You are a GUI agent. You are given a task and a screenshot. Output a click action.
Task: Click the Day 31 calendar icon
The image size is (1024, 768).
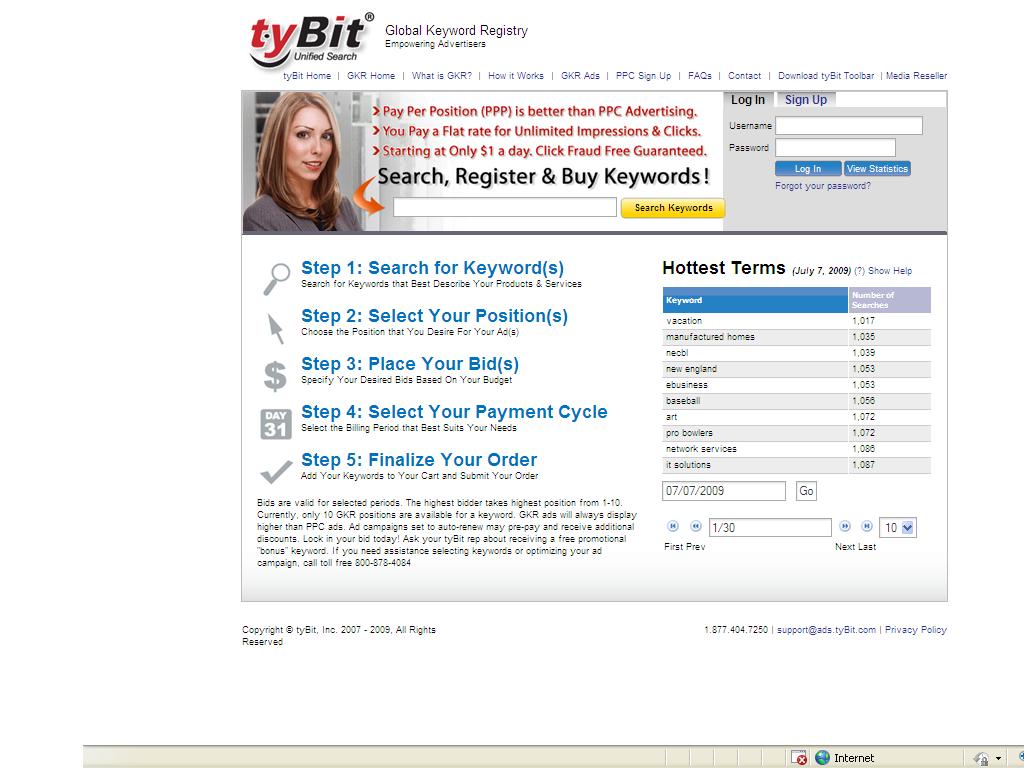coord(276,424)
